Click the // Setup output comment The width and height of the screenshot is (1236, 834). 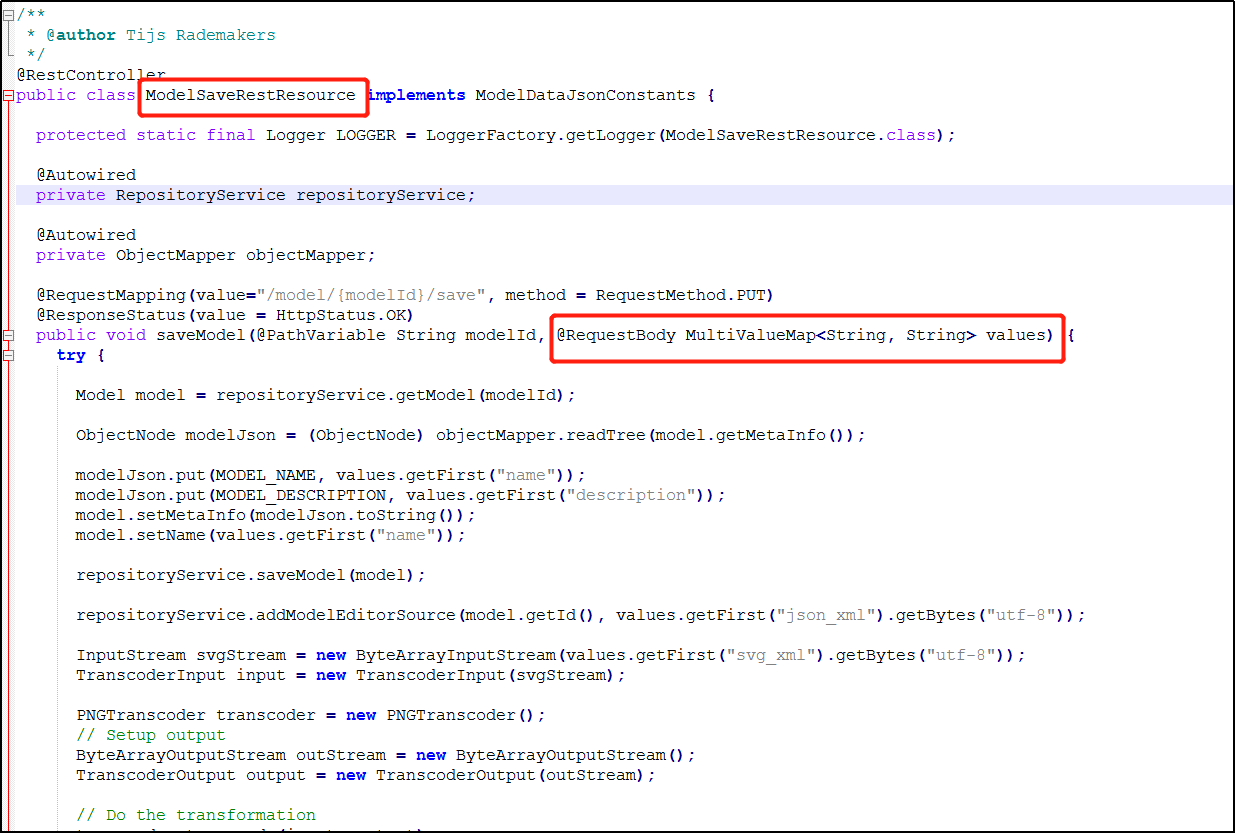click(x=150, y=734)
